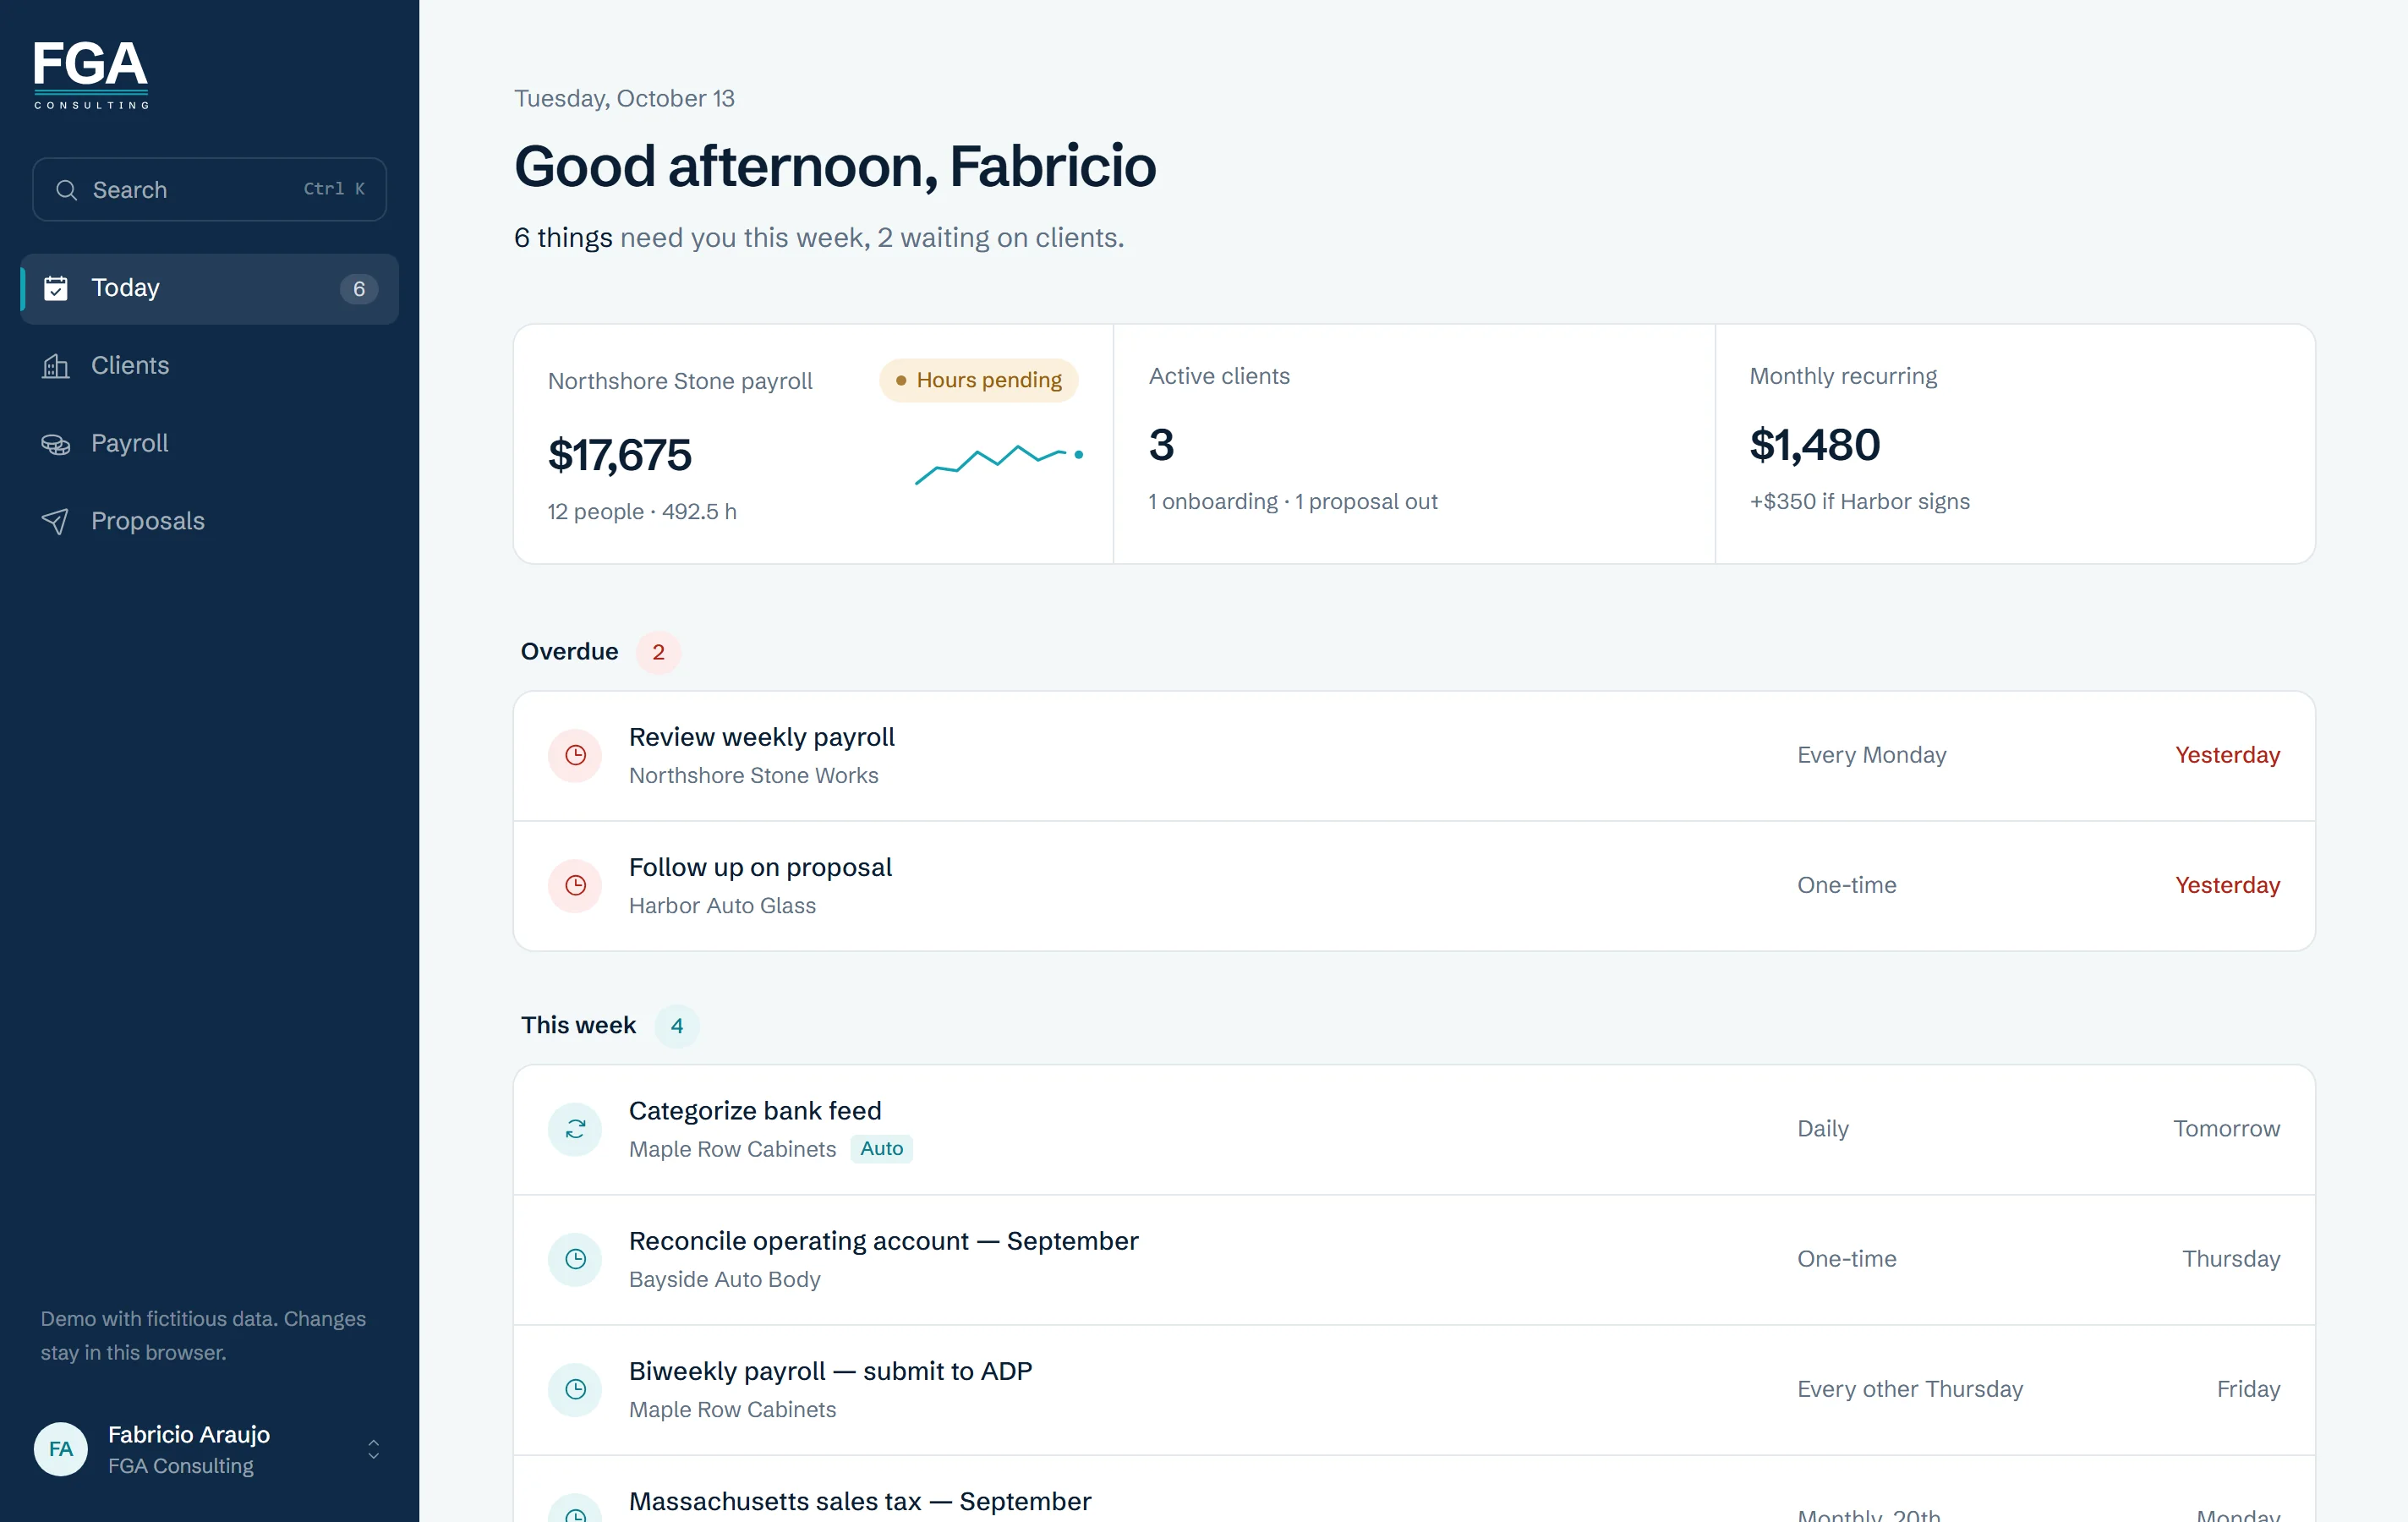Click the Clients building icon
2408x1522 pixels.
pos(56,366)
